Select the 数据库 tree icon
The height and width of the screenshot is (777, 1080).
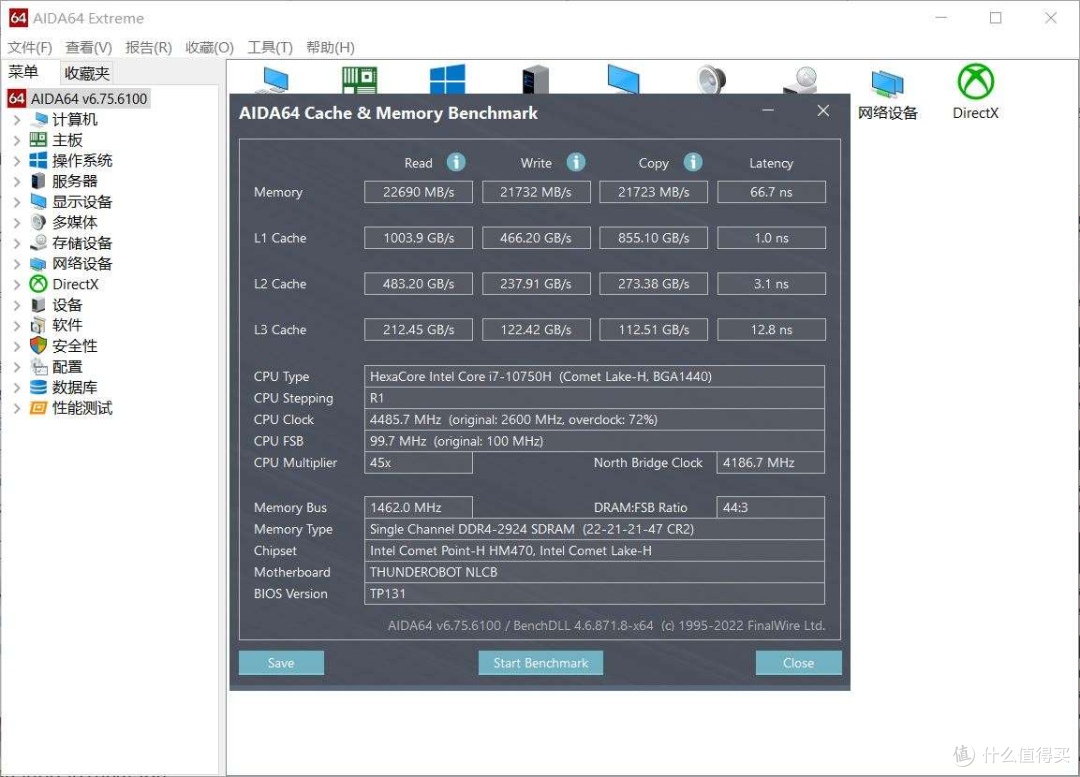point(39,387)
